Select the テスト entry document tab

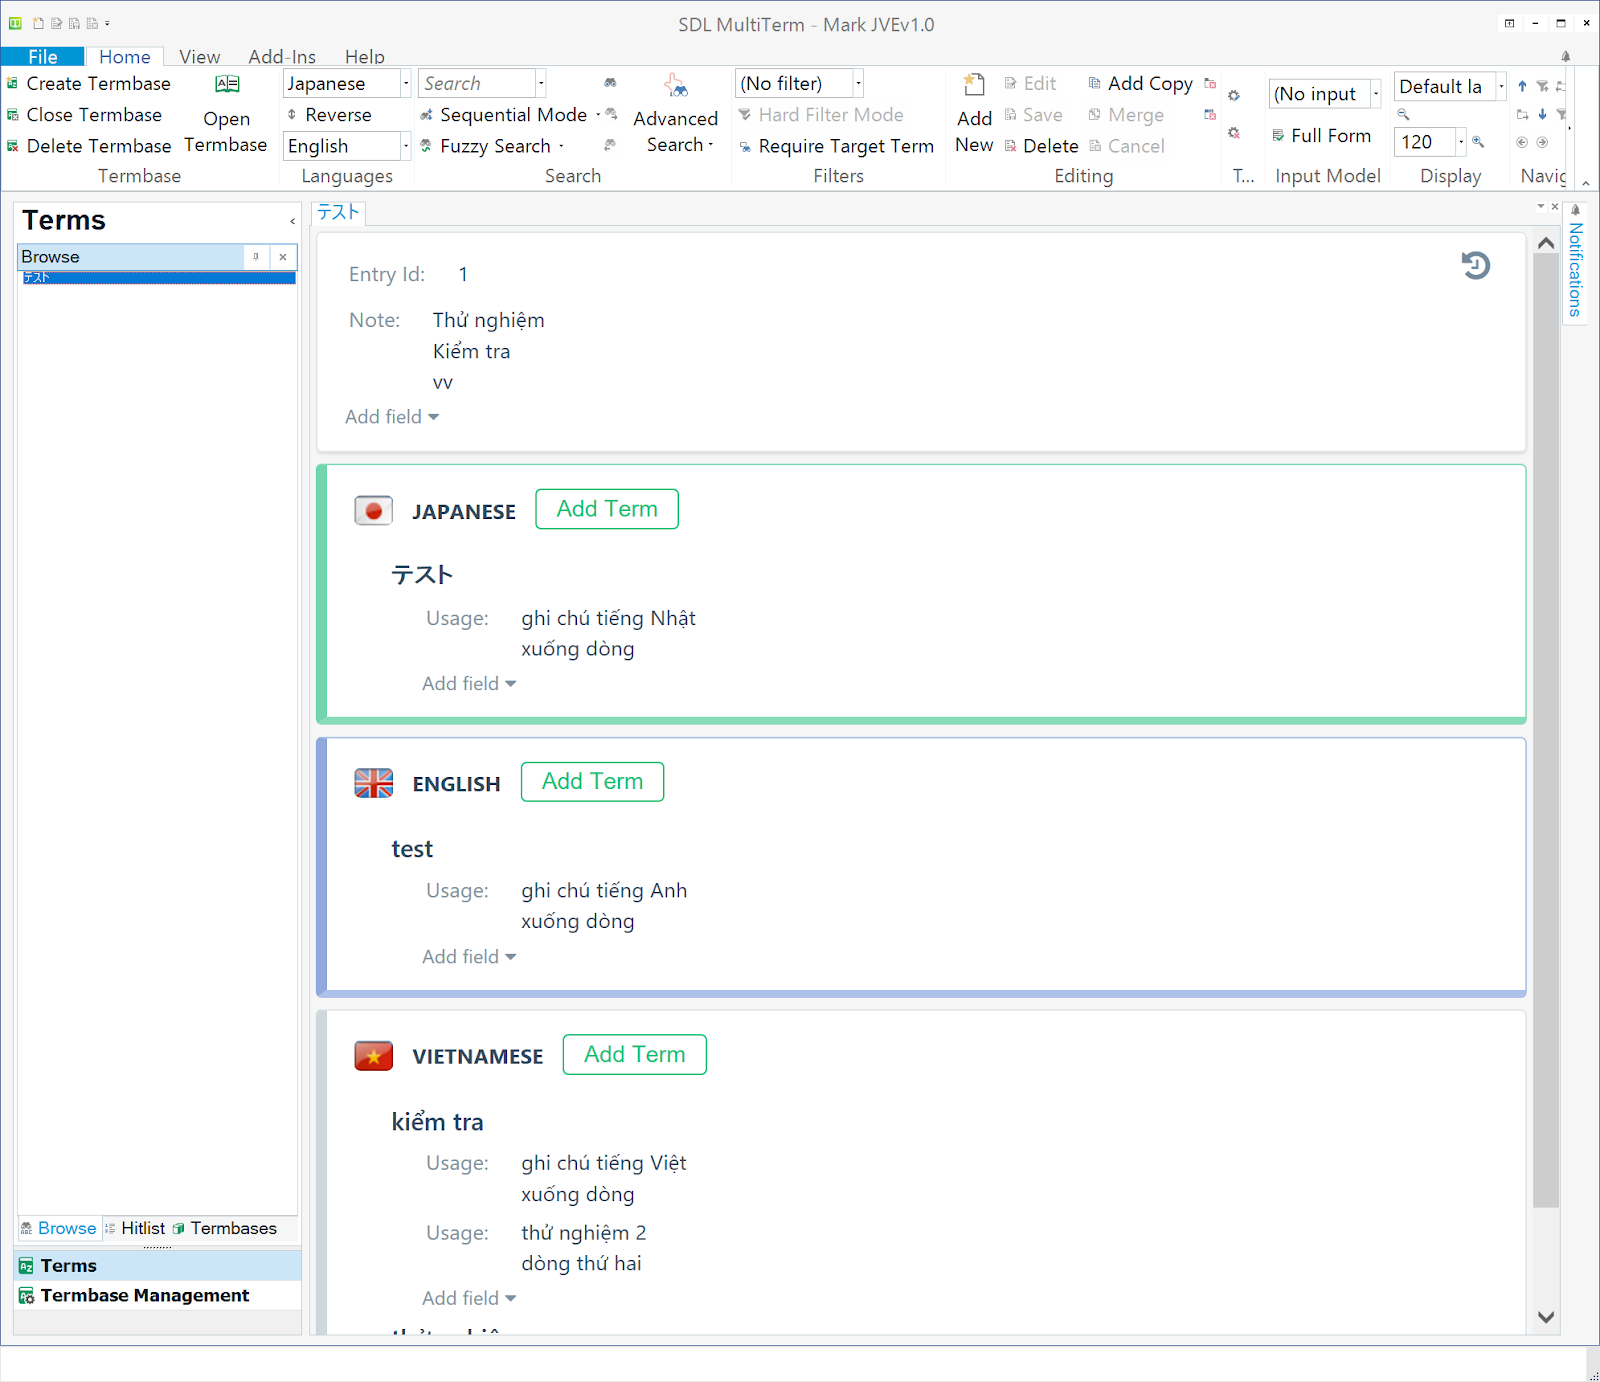pos(338,212)
